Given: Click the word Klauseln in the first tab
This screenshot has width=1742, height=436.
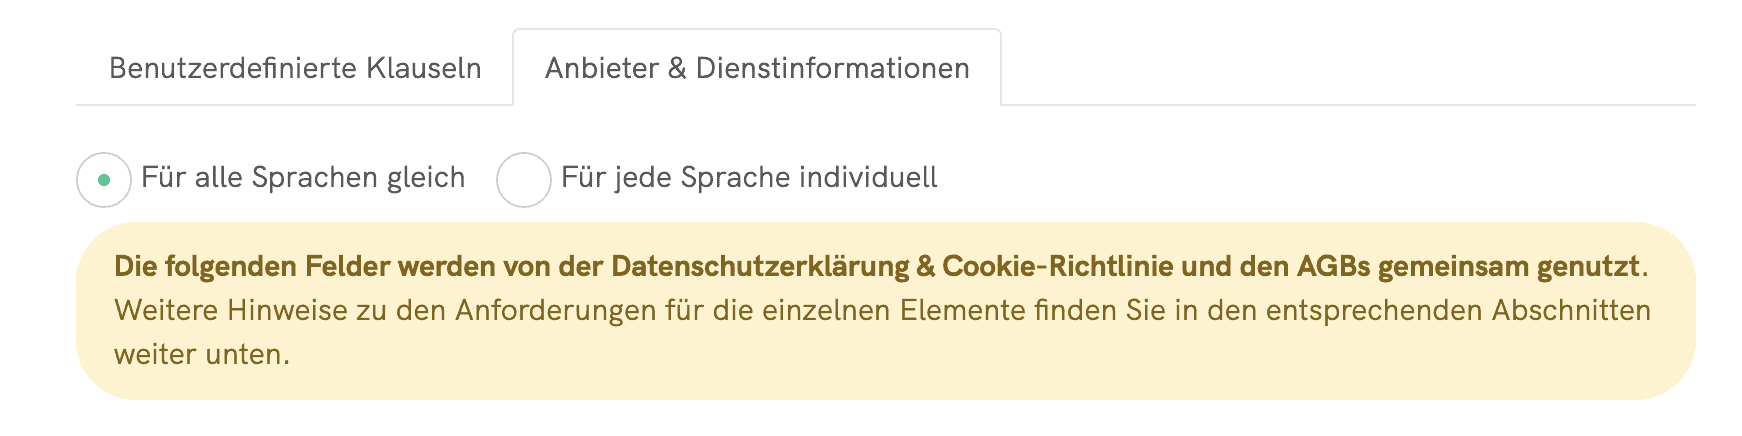Looking at the screenshot, I should [423, 68].
